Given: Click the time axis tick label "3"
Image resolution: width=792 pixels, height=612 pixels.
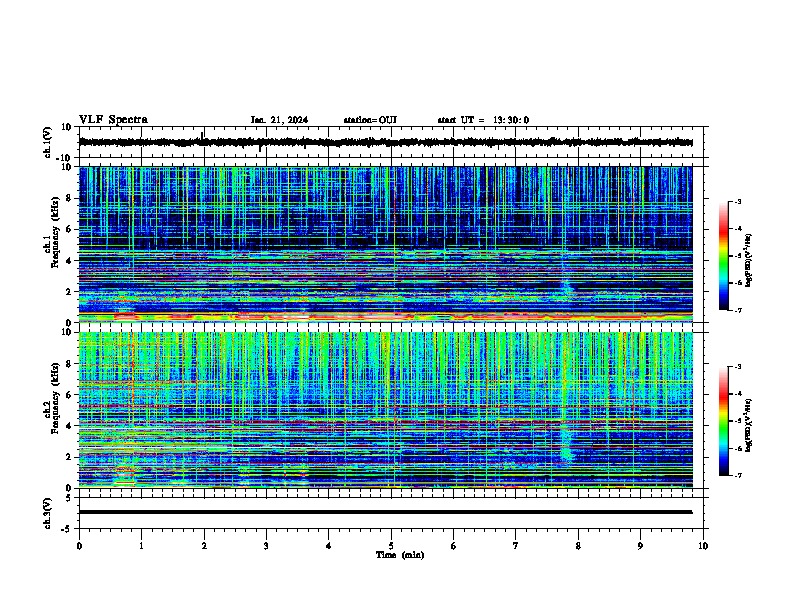Looking at the screenshot, I should 266,546.
